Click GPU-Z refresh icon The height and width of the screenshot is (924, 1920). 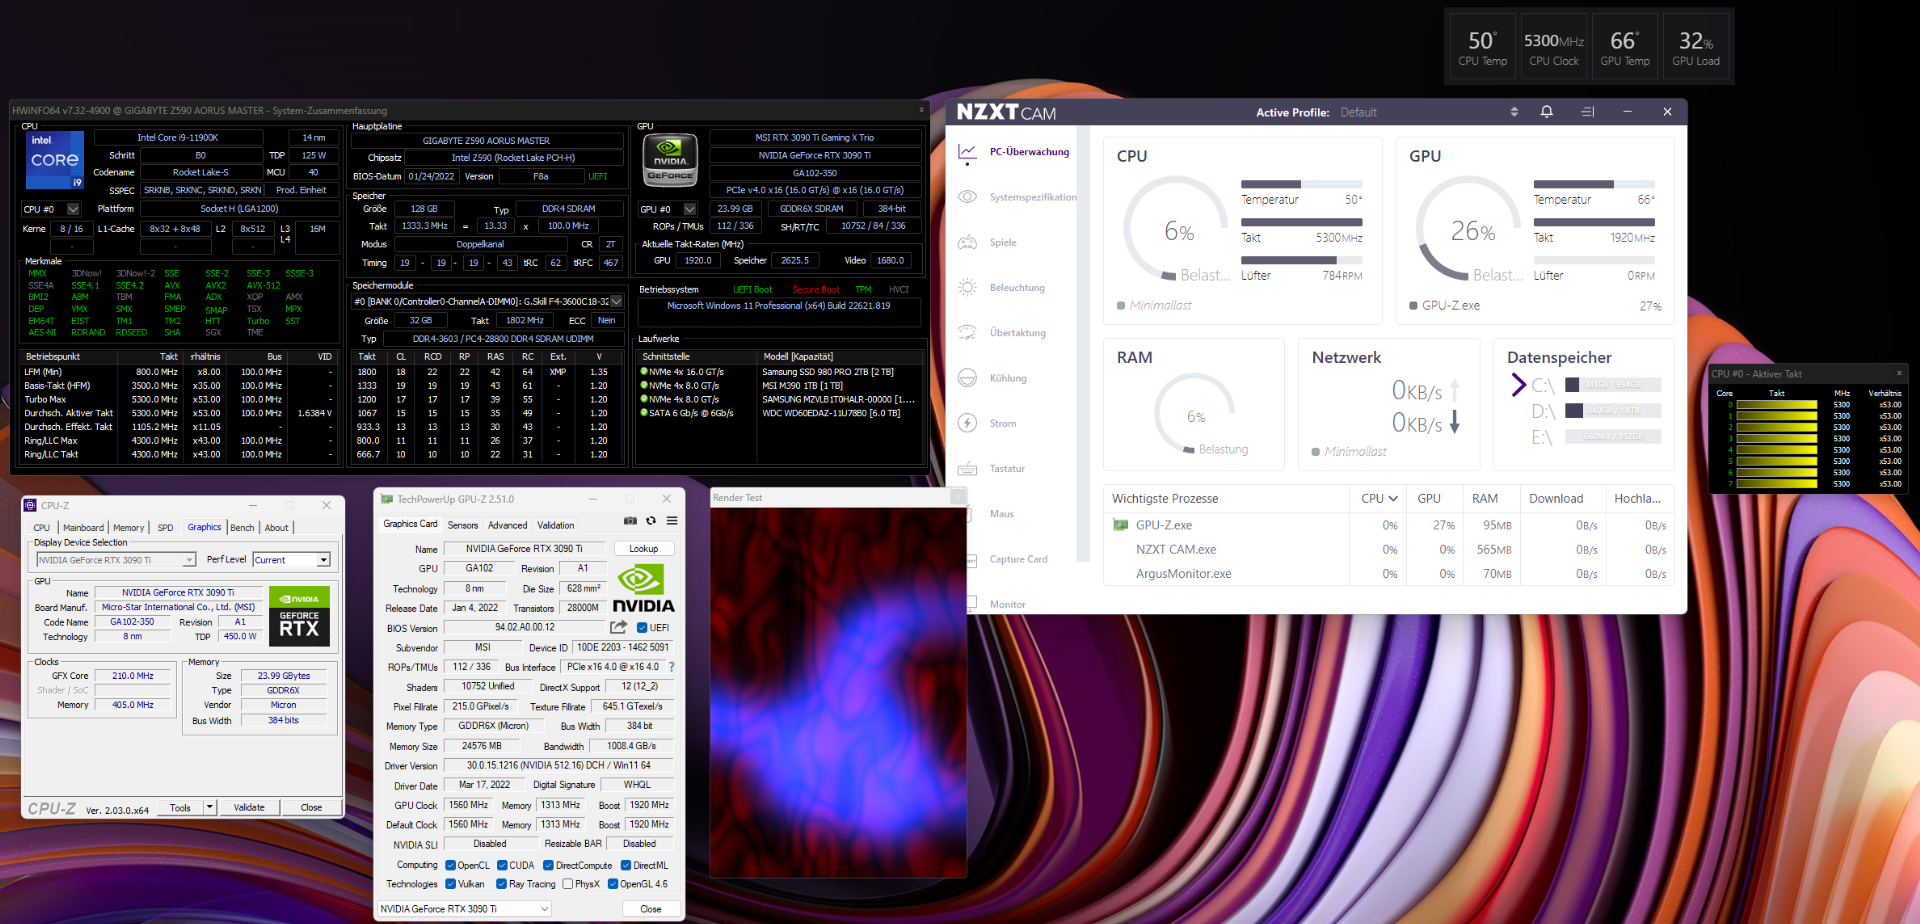(x=651, y=521)
